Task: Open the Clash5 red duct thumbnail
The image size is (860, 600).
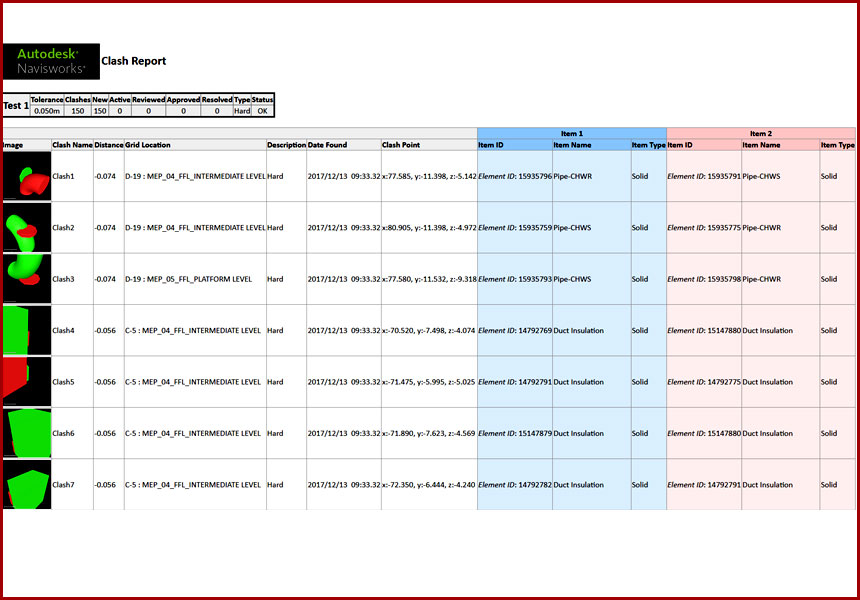Action: tap(27, 382)
